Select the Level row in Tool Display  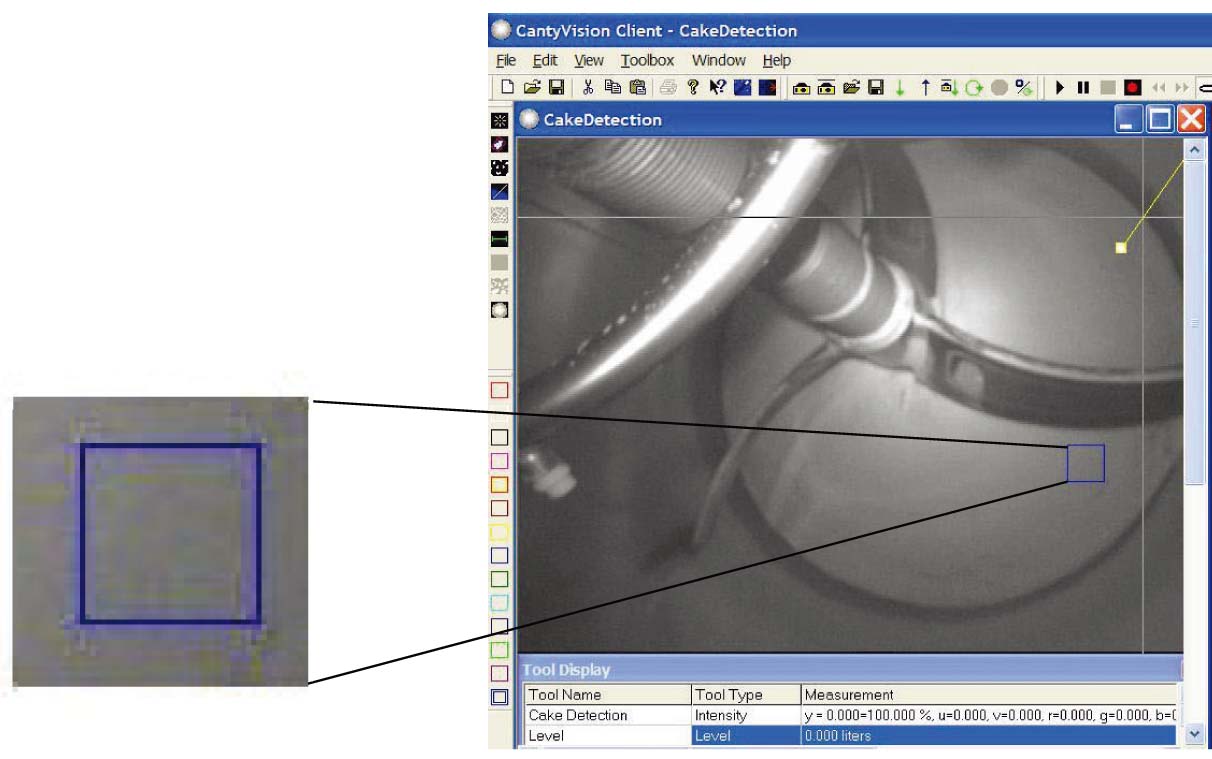coord(546,736)
